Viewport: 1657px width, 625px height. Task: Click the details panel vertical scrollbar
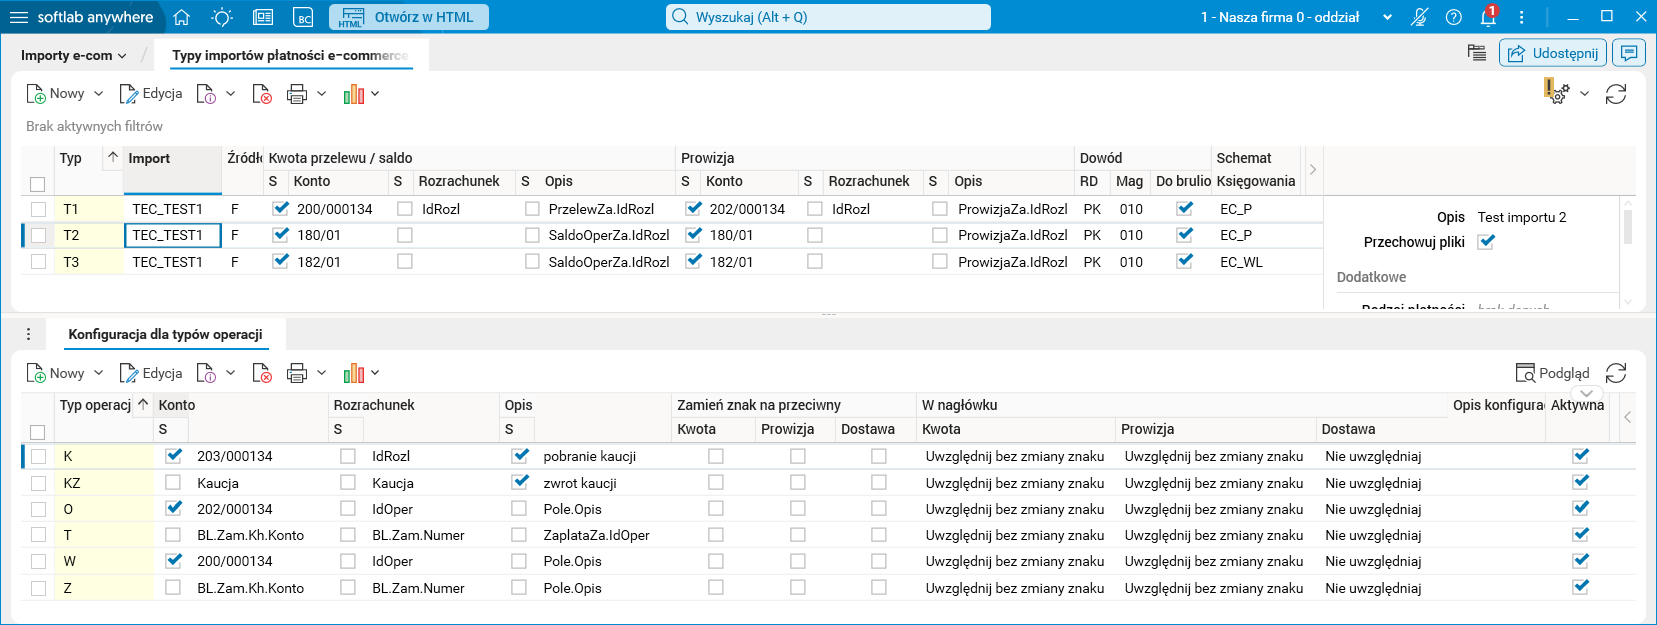pyautogui.click(x=1628, y=227)
